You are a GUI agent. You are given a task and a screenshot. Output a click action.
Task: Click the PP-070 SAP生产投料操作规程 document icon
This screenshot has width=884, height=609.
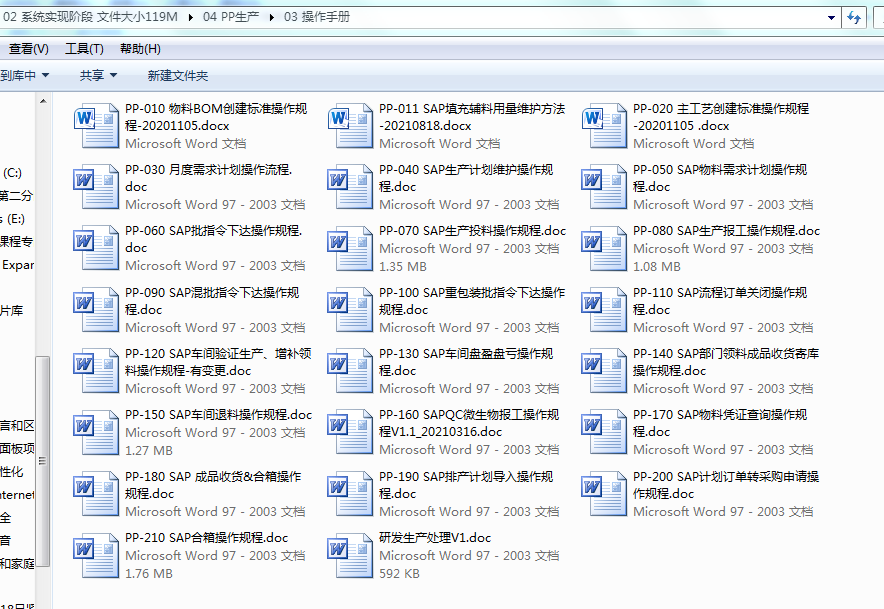click(x=350, y=248)
